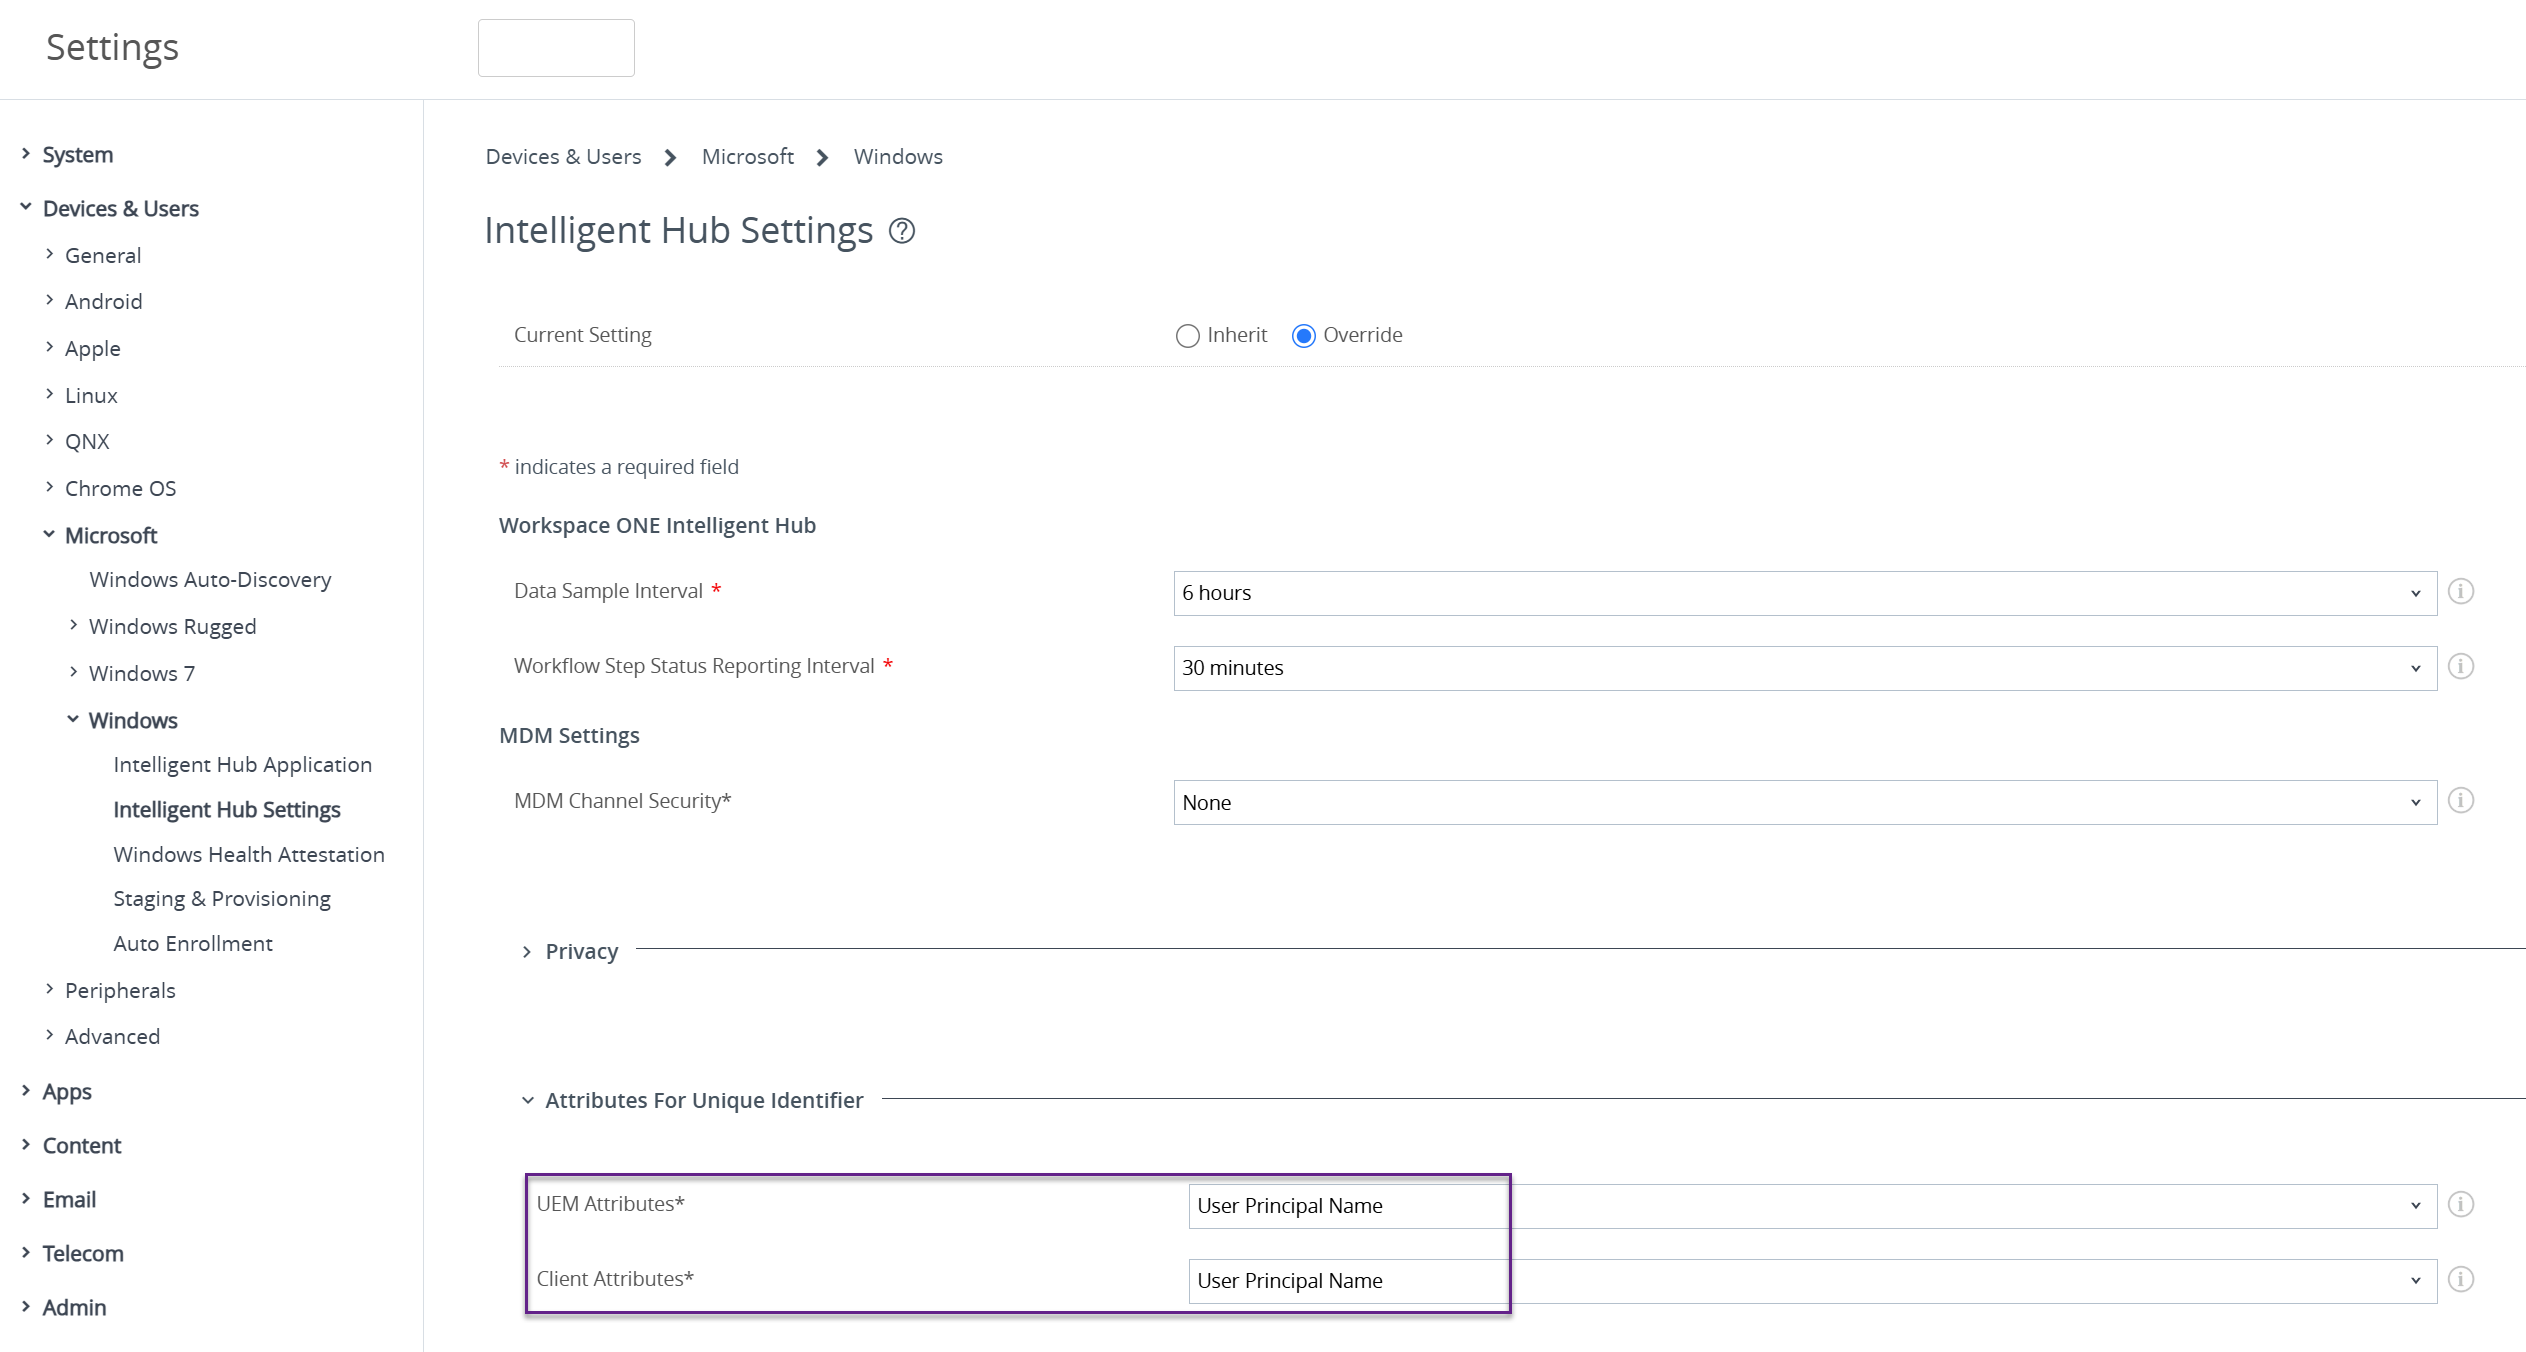Open the Workflow Step Status Reporting Interval dropdown
The image size is (2526, 1352).
pos(1804,668)
